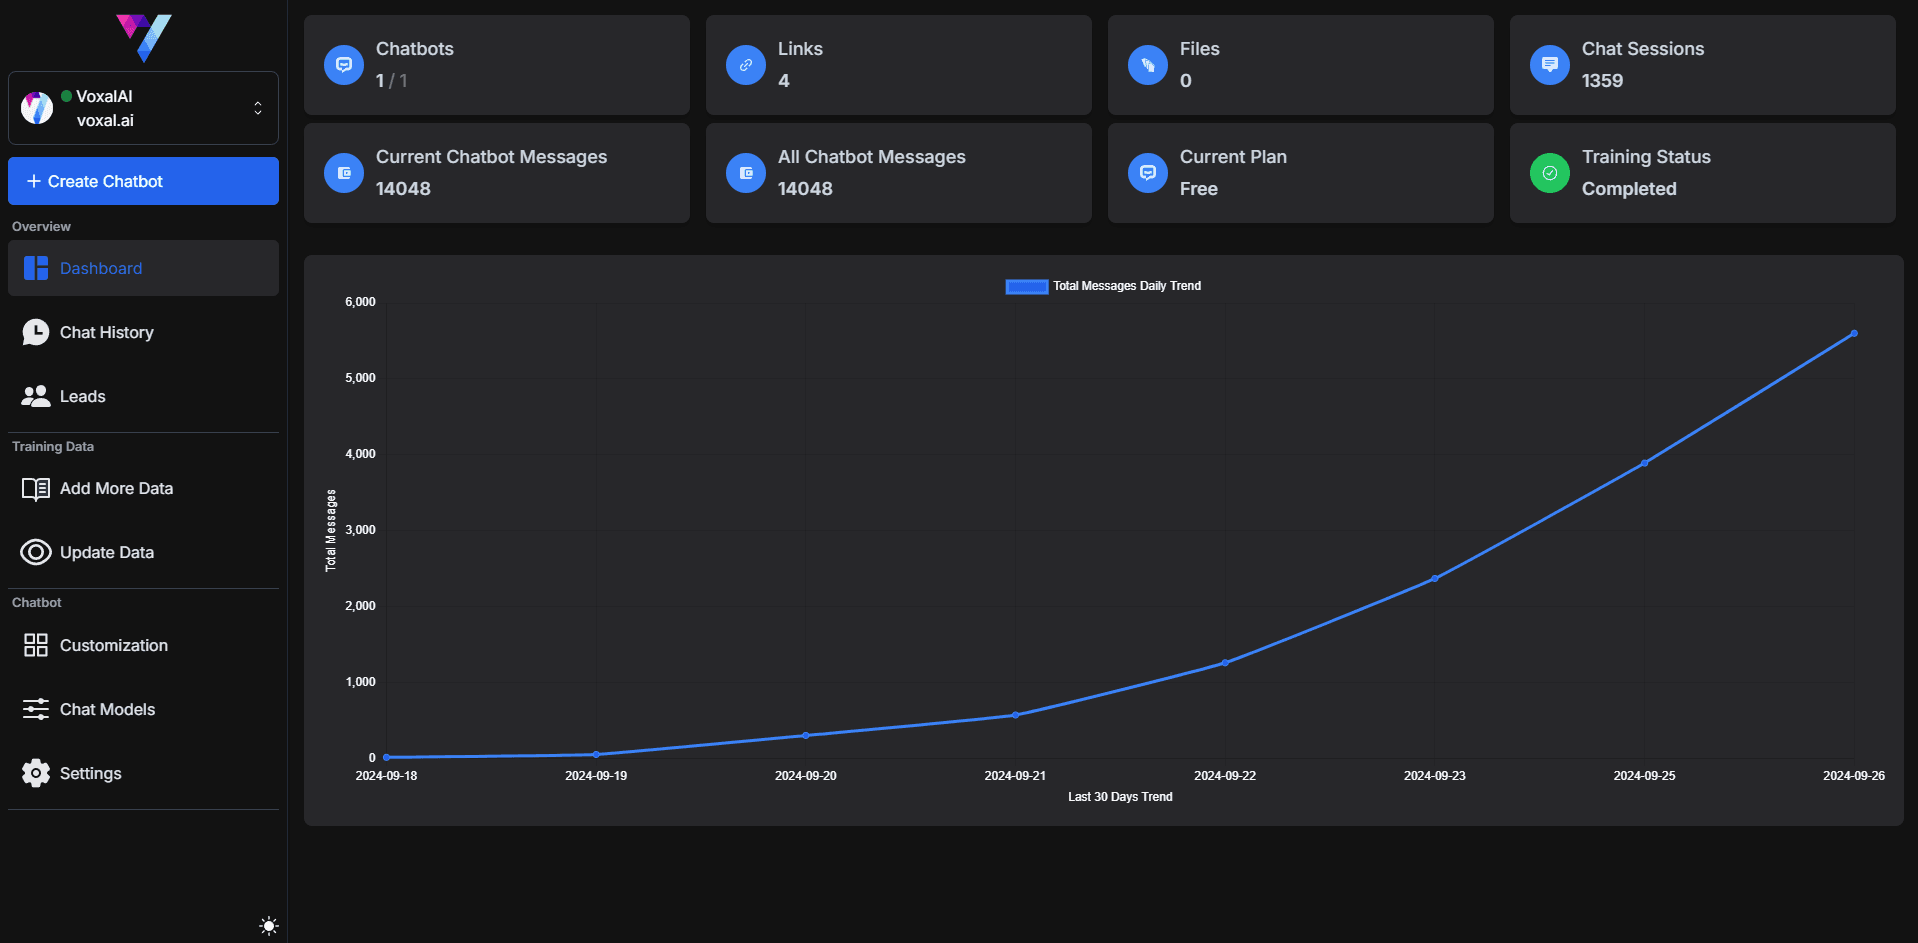Open Add More Data via the book icon
Image resolution: width=1918 pixels, height=943 pixels.
tap(36, 489)
